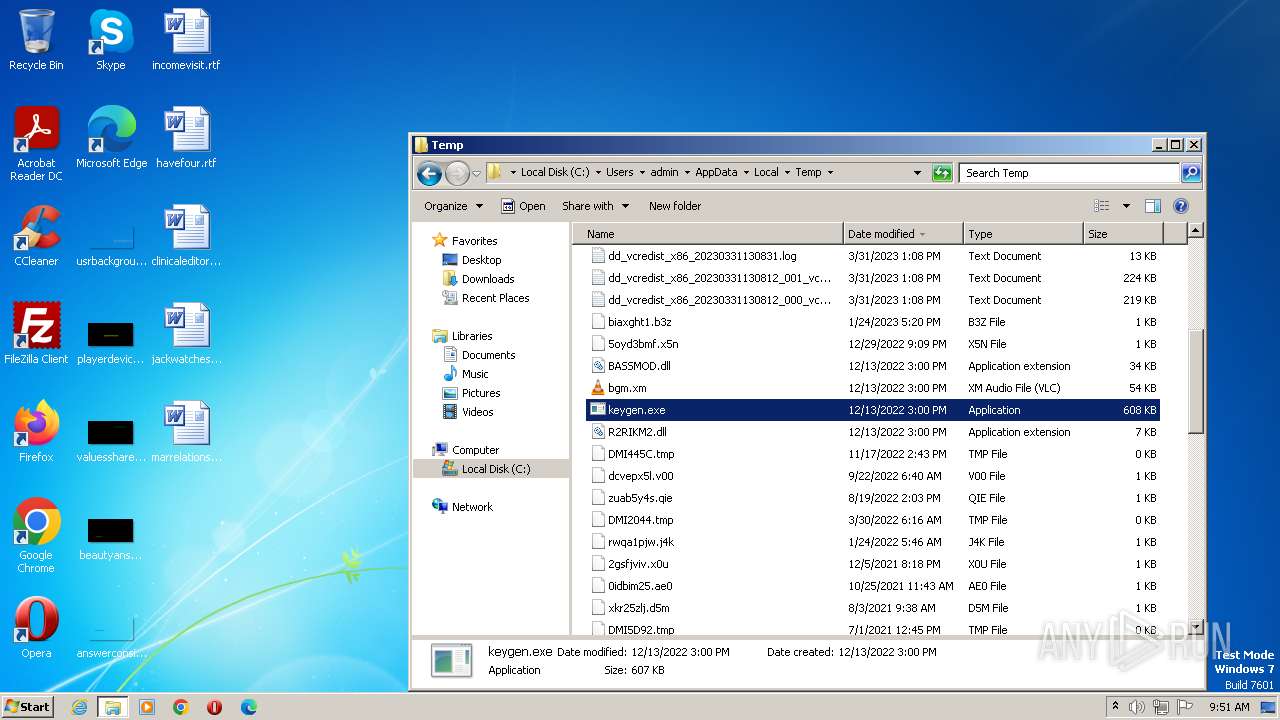The image size is (1280, 720).
Task: Sort by Date modified column header
Action: point(903,233)
